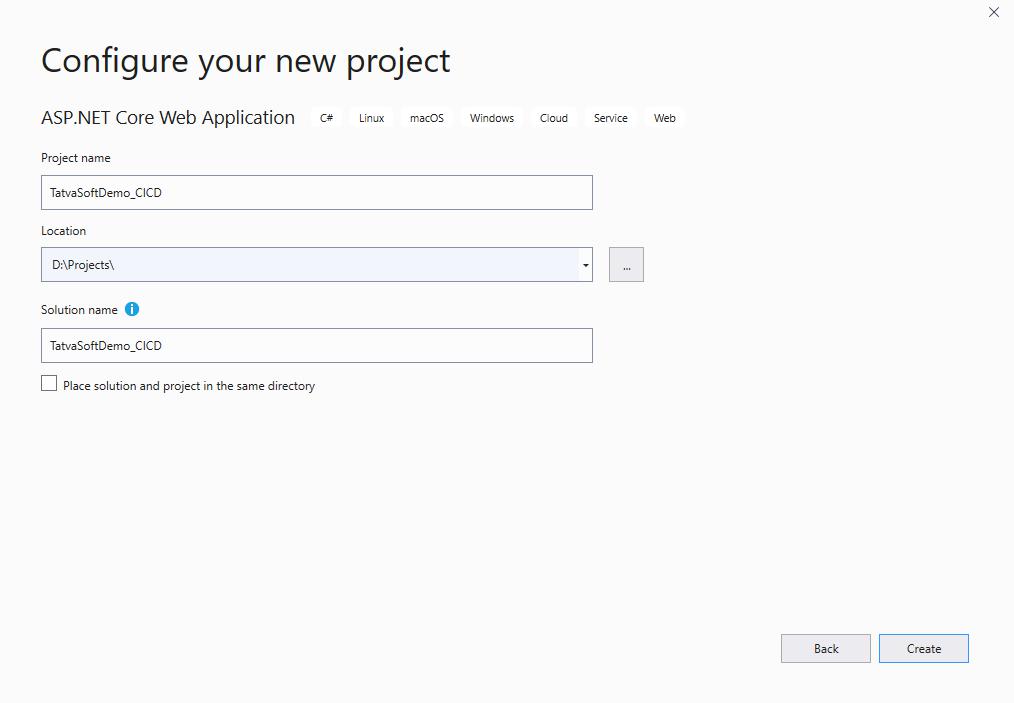Click the Windows tag
This screenshot has height=703, width=1014.
coord(492,118)
